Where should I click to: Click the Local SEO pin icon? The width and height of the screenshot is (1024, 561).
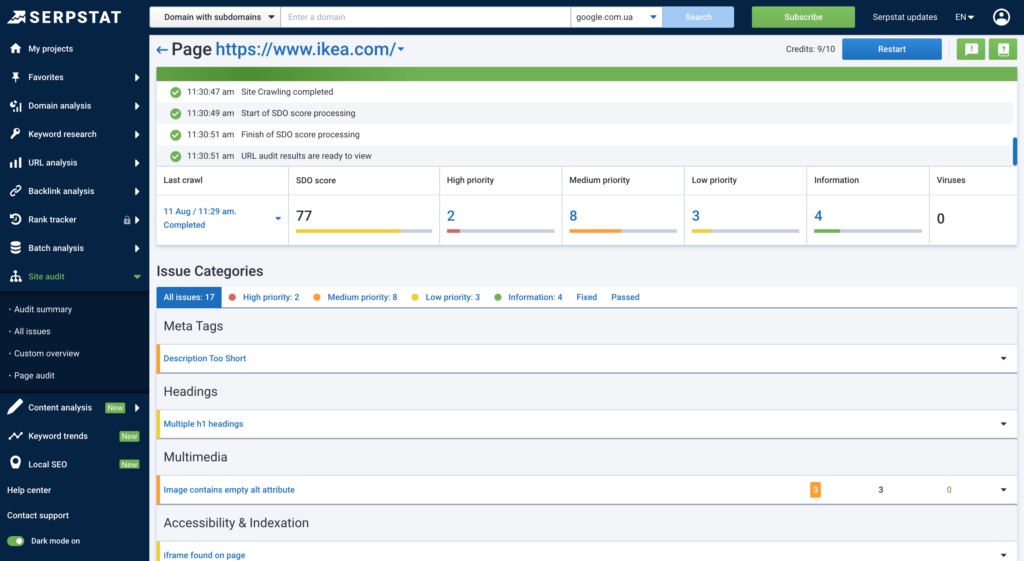(16, 463)
